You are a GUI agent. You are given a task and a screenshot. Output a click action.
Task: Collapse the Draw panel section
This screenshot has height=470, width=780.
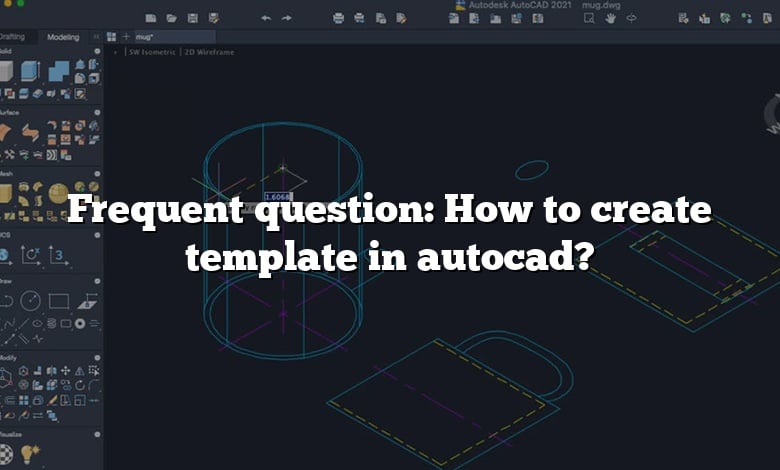pyautogui.click(x=98, y=281)
